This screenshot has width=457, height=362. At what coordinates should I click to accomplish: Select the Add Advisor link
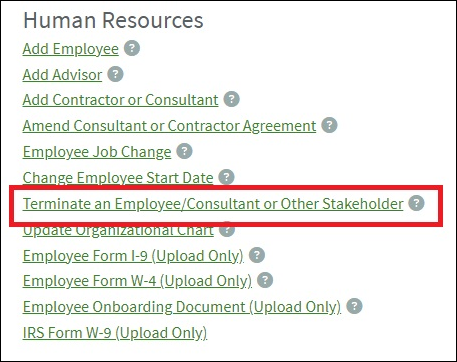(x=62, y=75)
